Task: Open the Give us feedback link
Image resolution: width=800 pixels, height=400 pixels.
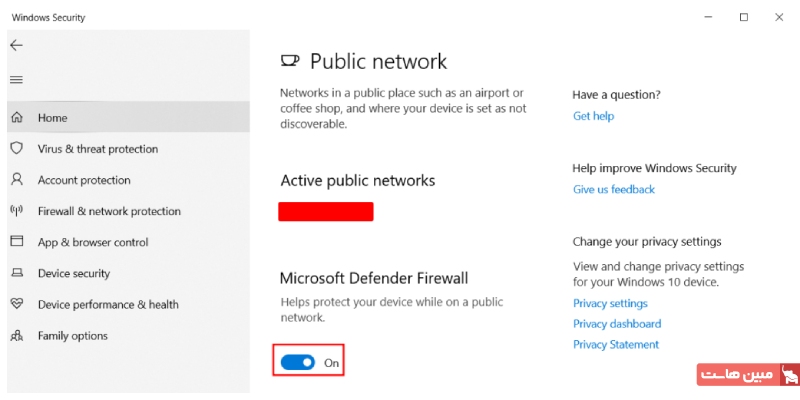Action: 613,189
